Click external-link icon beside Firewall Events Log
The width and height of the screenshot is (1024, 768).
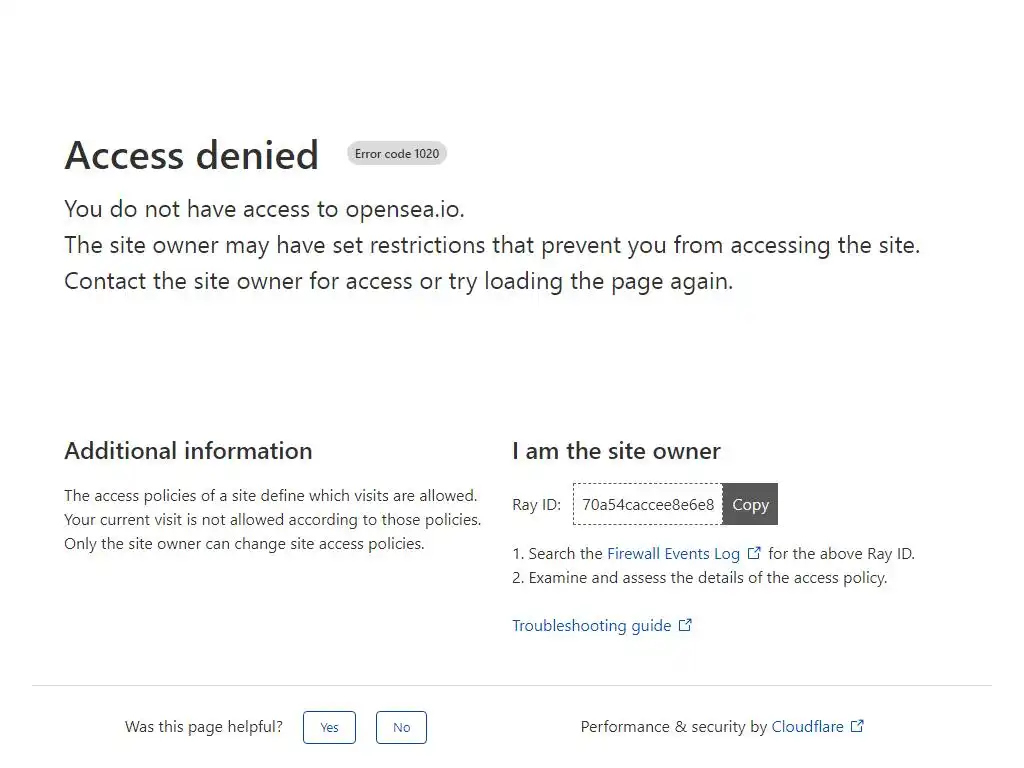tap(754, 553)
